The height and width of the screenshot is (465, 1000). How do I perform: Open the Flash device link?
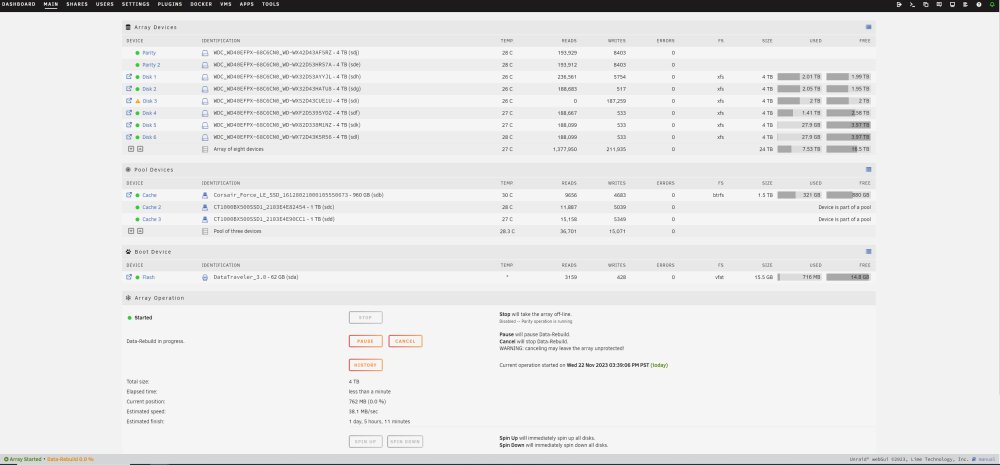[x=149, y=277]
